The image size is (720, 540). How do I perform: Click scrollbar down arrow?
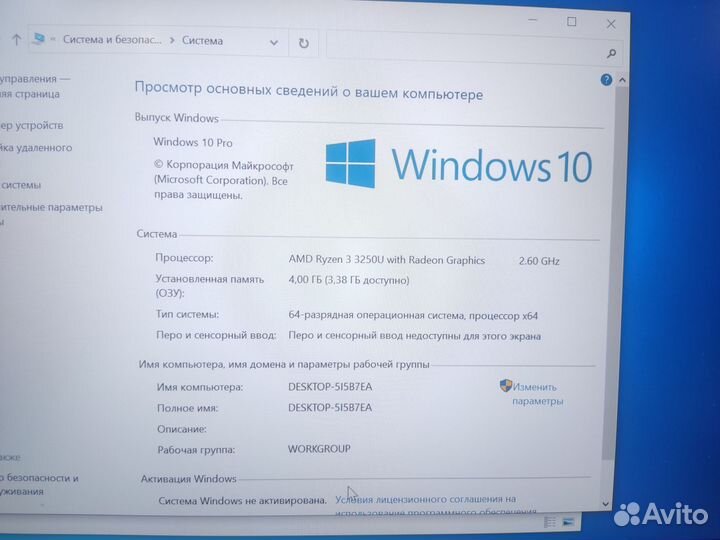pyautogui.click(x=605, y=504)
